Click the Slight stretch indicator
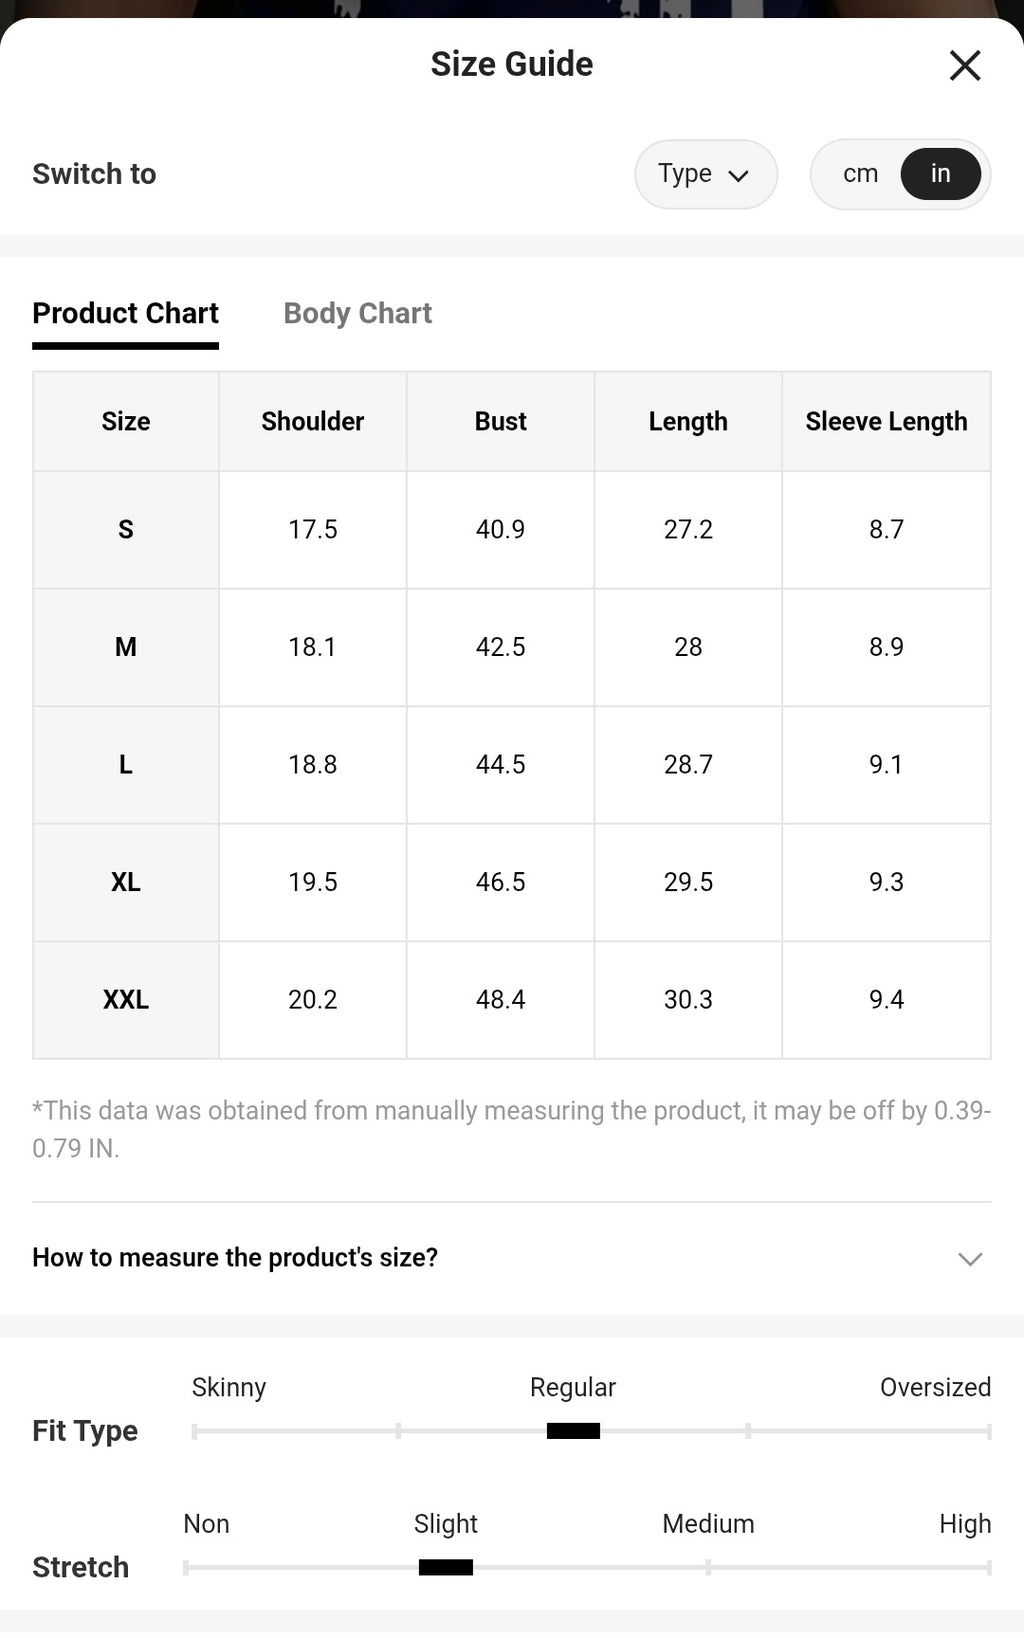The height and width of the screenshot is (1638, 1024). (x=446, y=1567)
